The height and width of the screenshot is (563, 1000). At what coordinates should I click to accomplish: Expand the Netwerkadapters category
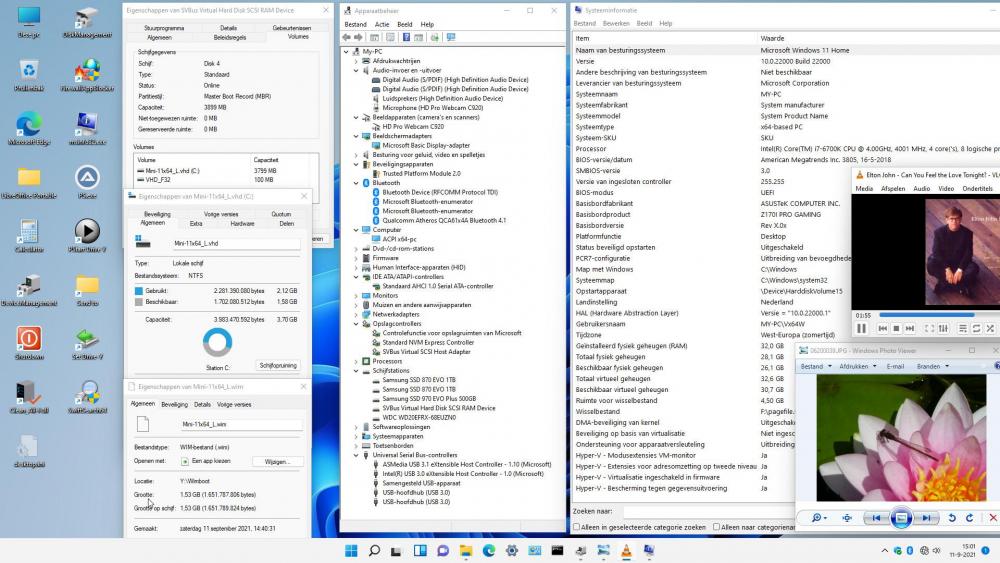pos(357,314)
